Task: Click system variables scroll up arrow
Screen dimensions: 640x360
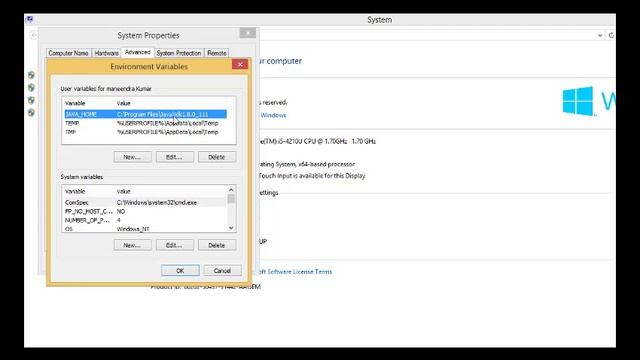Action: pyautogui.click(x=231, y=190)
